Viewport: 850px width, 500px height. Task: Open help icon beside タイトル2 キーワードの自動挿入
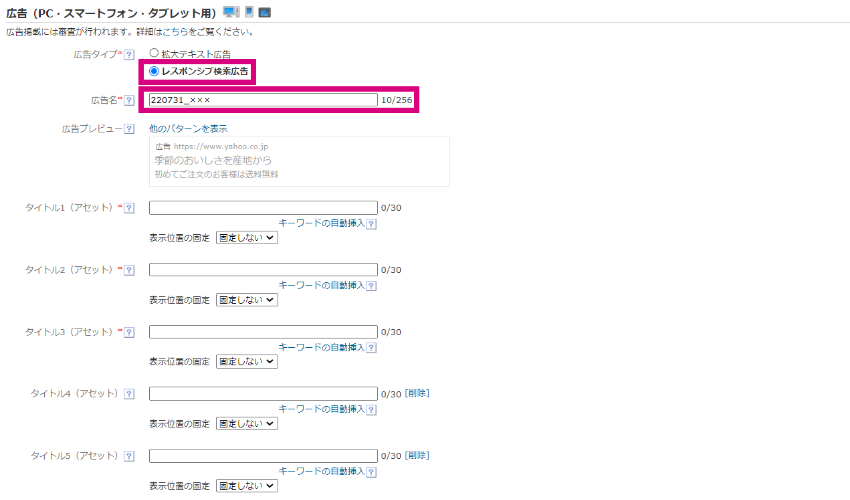pyautogui.click(x=371, y=286)
